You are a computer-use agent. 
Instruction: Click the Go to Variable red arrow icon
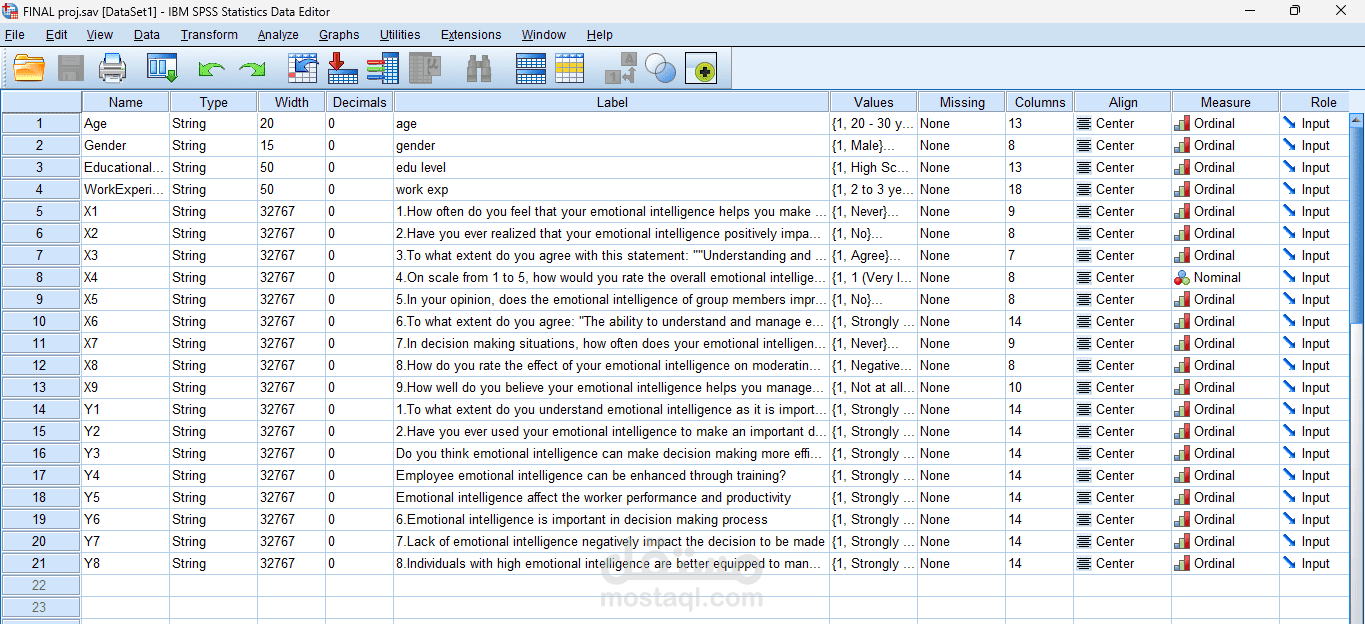[342, 68]
